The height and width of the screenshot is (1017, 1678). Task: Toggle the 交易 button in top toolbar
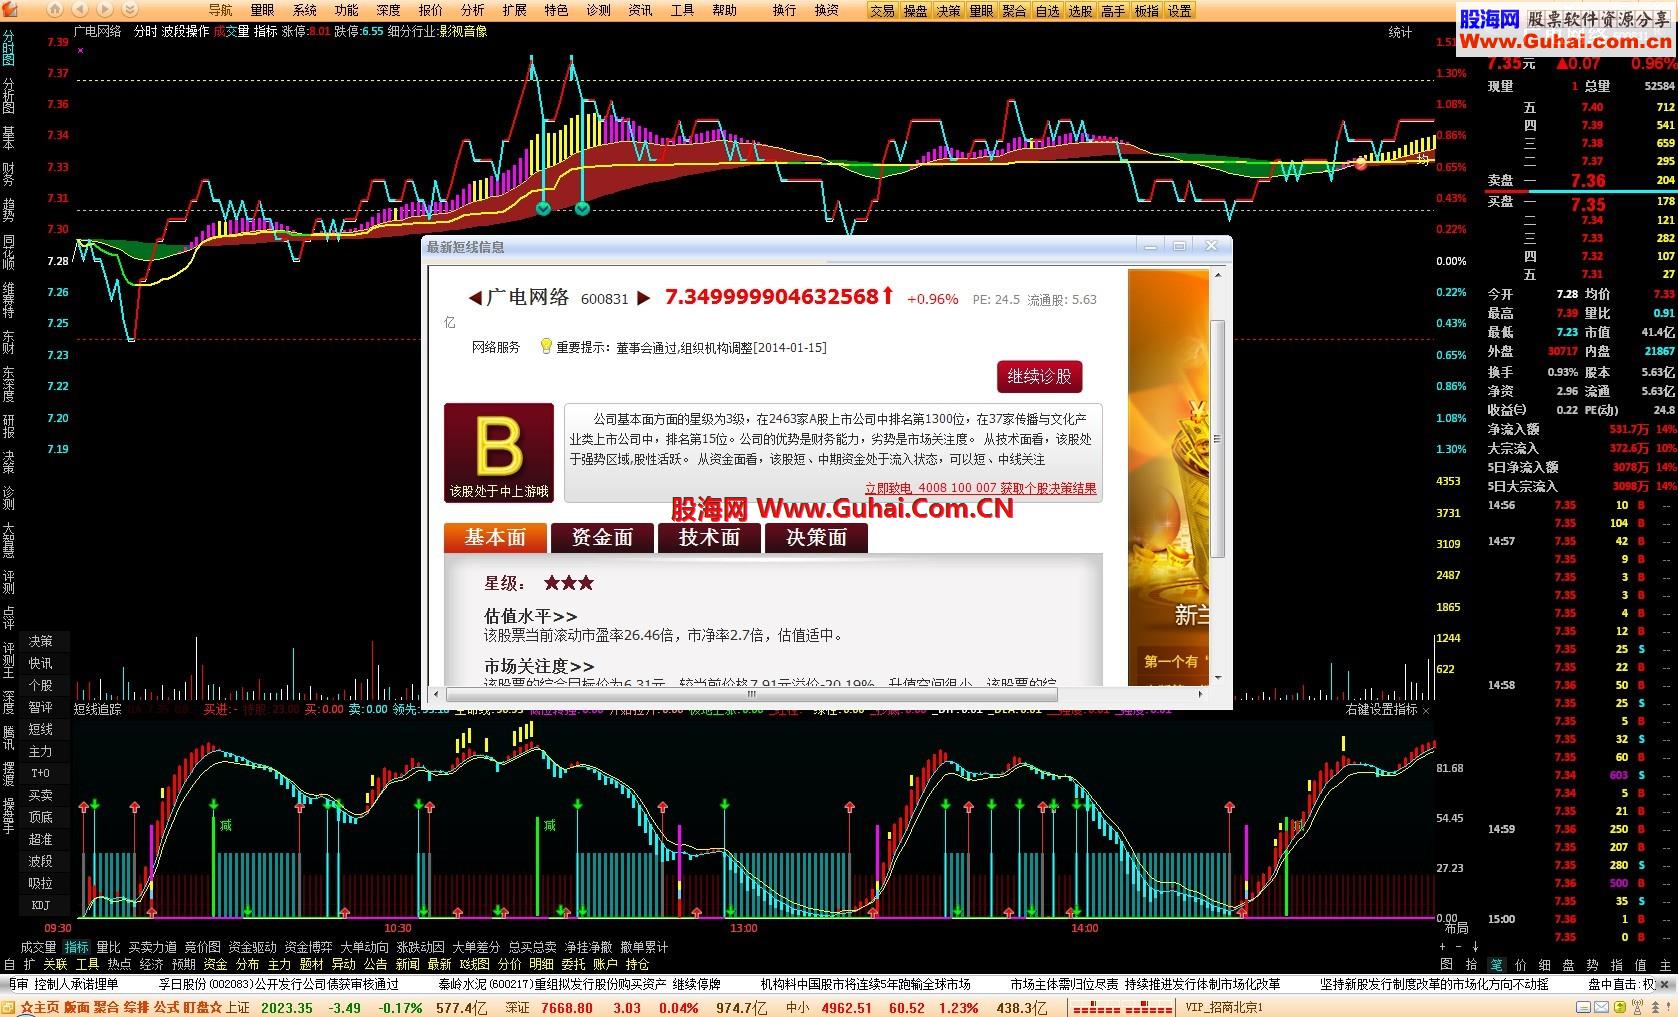[x=882, y=10]
